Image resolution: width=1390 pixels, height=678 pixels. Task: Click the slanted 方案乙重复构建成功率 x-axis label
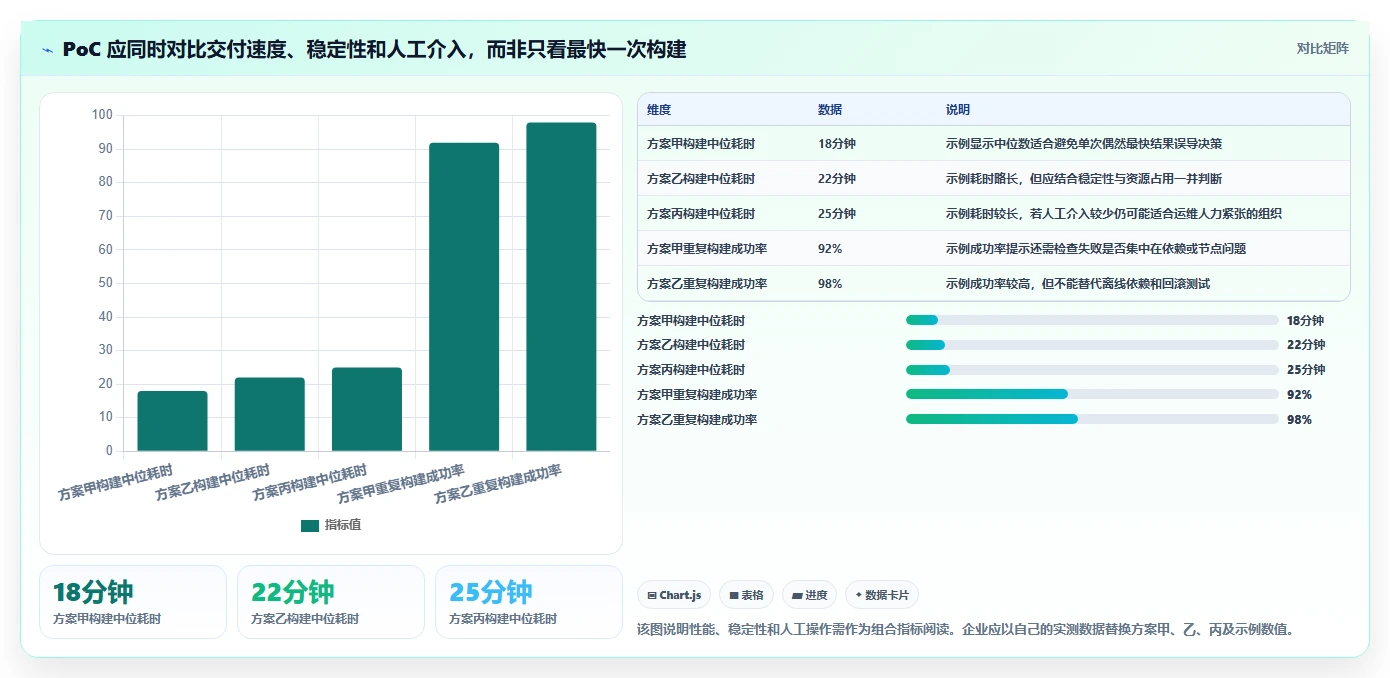tap(498, 484)
